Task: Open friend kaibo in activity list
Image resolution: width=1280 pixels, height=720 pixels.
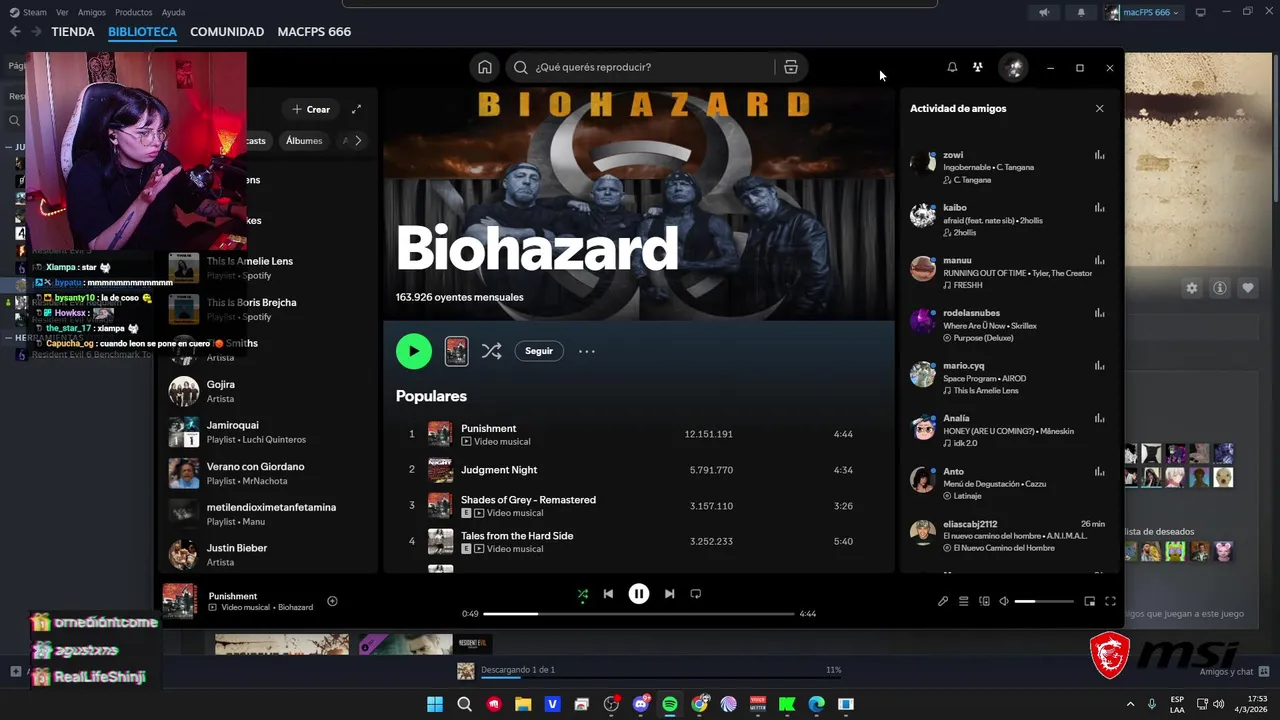Action: pyautogui.click(x=955, y=208)
